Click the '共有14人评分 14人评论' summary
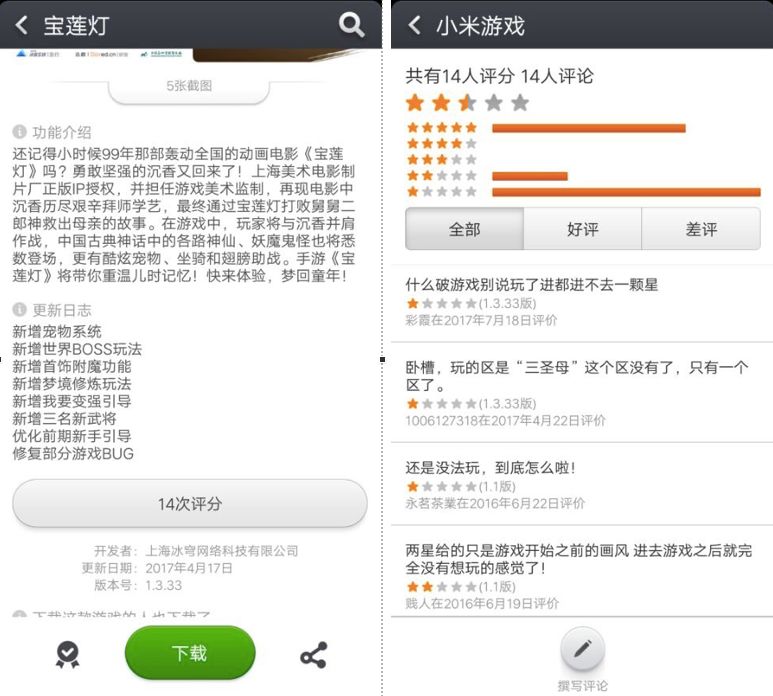Screen dimensions: 773x696 click(499, 76)
